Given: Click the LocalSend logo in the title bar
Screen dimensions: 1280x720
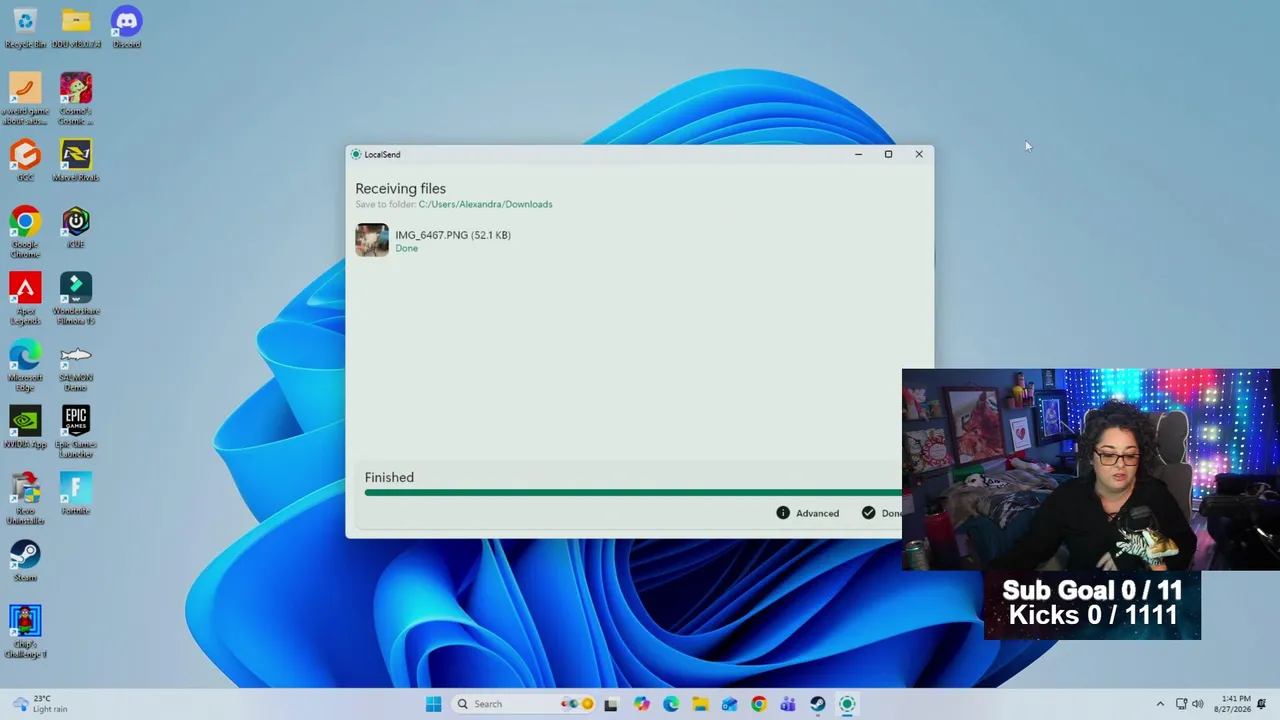Looking at the screenshot, I should click(x=356, y=154).
